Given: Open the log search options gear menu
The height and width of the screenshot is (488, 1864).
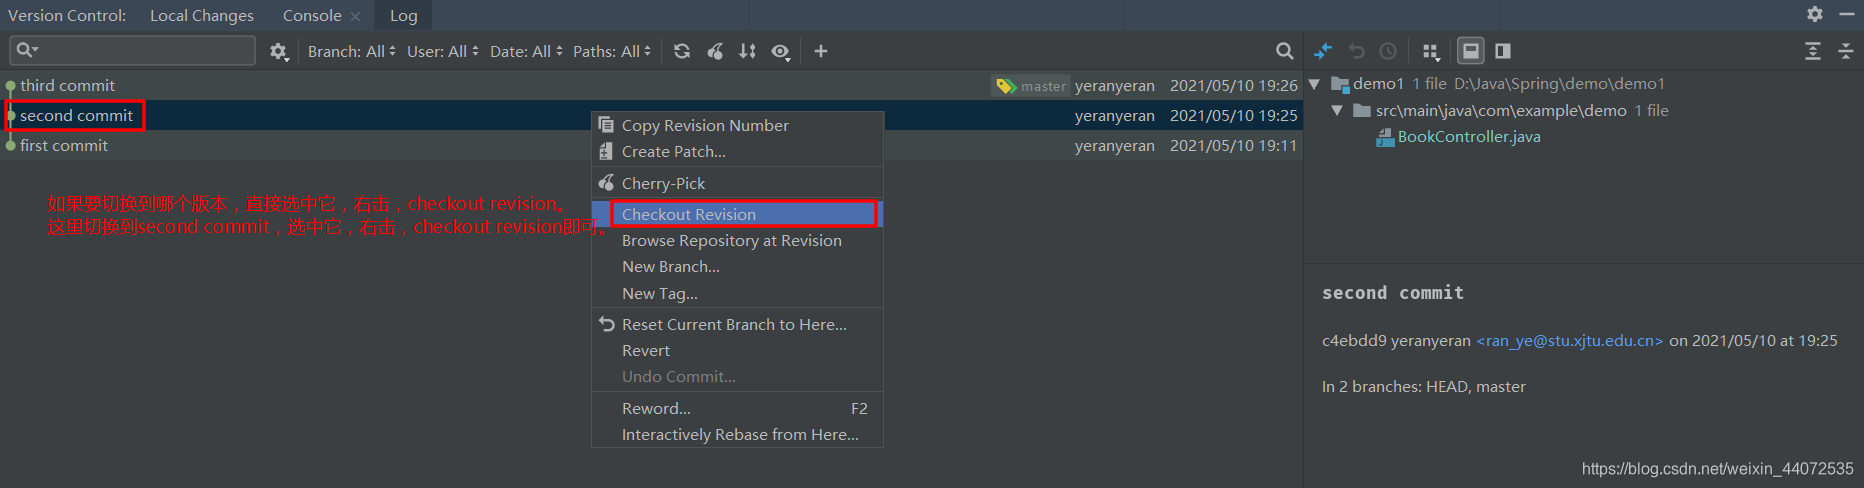Looking at the screenshot, I should (x=279, y=51).
